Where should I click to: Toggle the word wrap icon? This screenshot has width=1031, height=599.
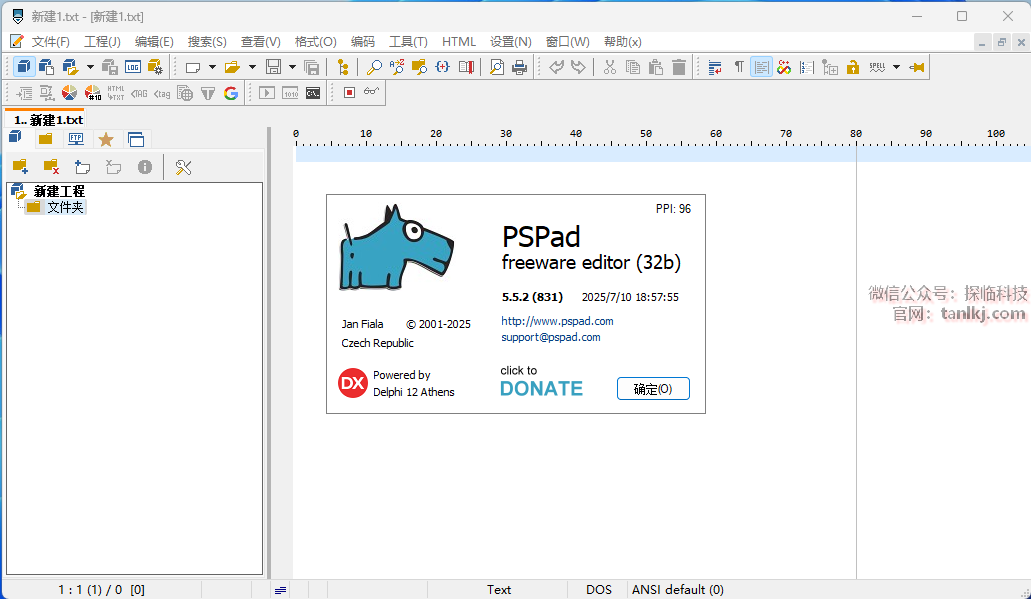(715, 67)
